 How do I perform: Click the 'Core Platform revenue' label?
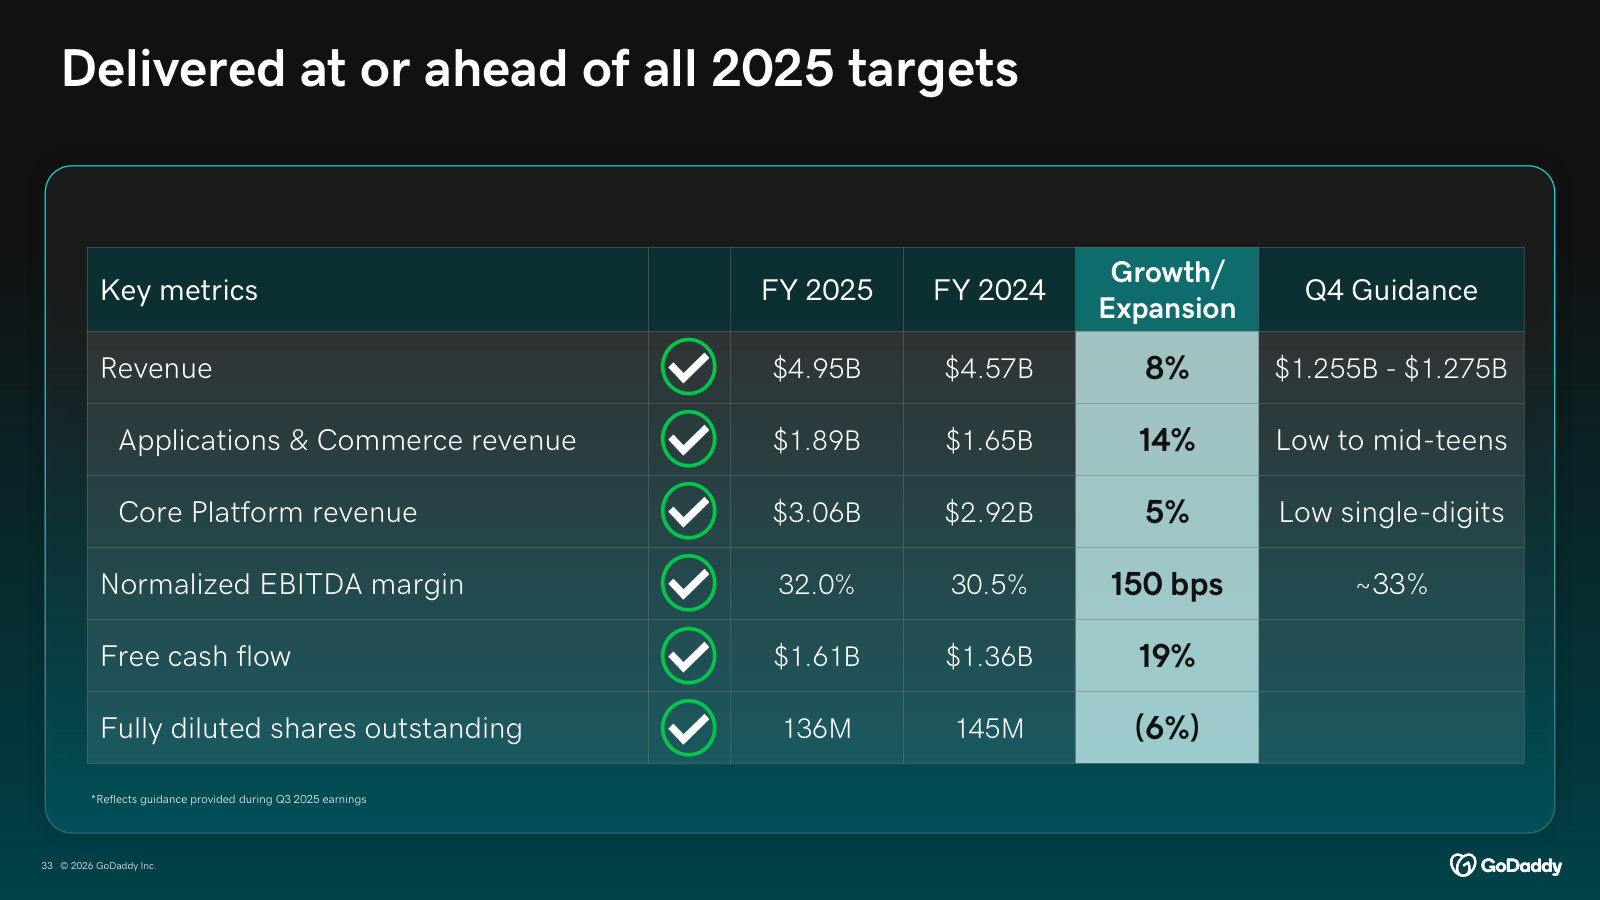[268, 512]
